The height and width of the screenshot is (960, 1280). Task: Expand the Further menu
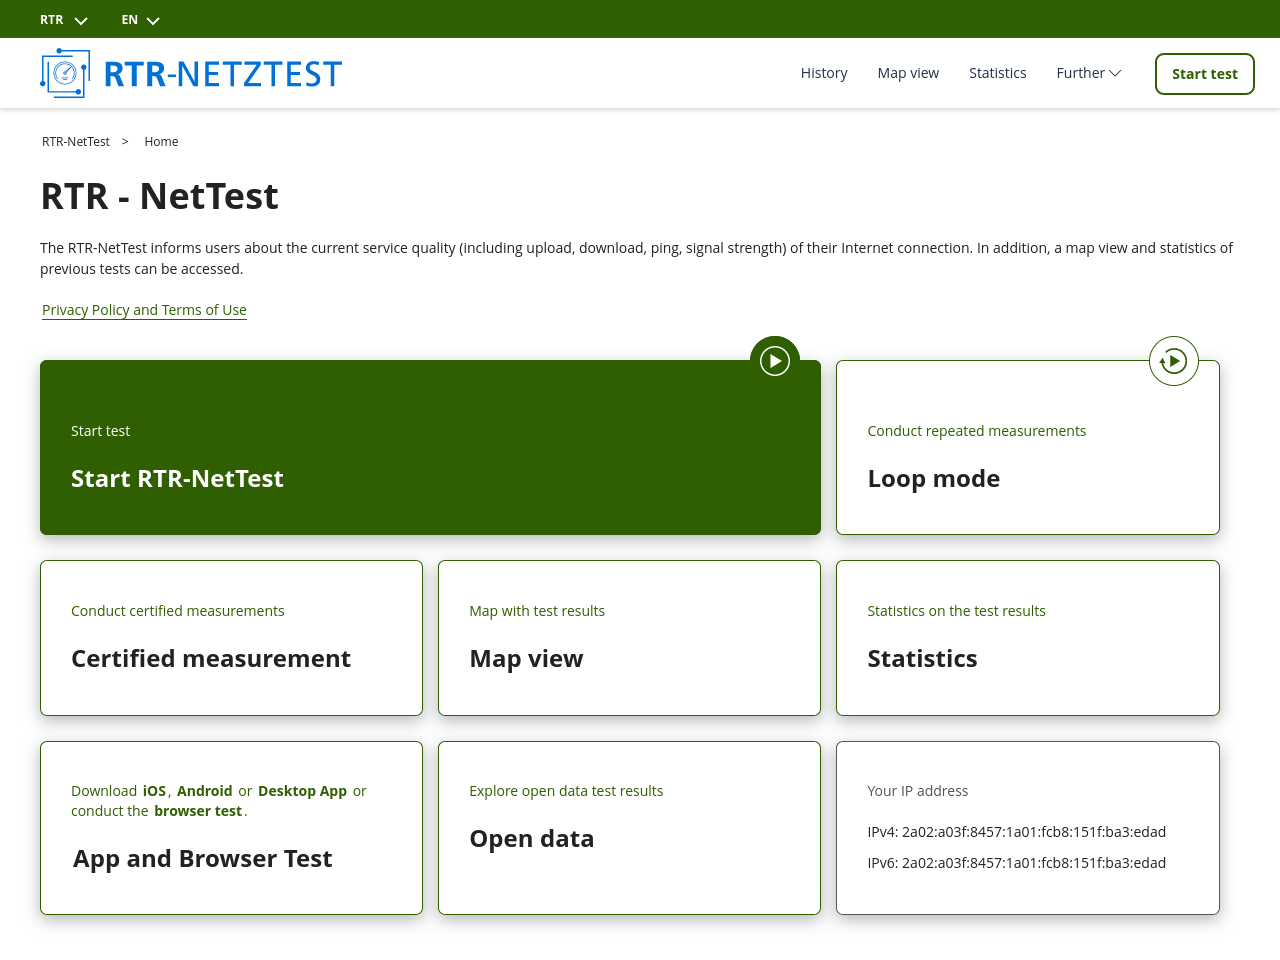(1089, 73)
